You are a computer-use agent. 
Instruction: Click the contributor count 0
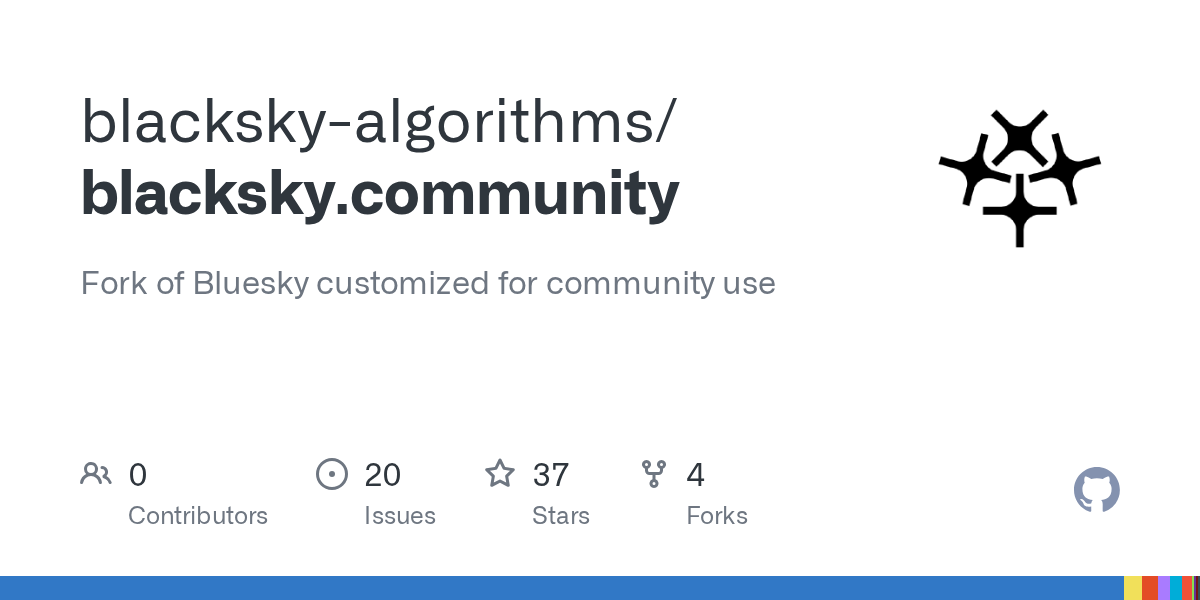[138, 475]
